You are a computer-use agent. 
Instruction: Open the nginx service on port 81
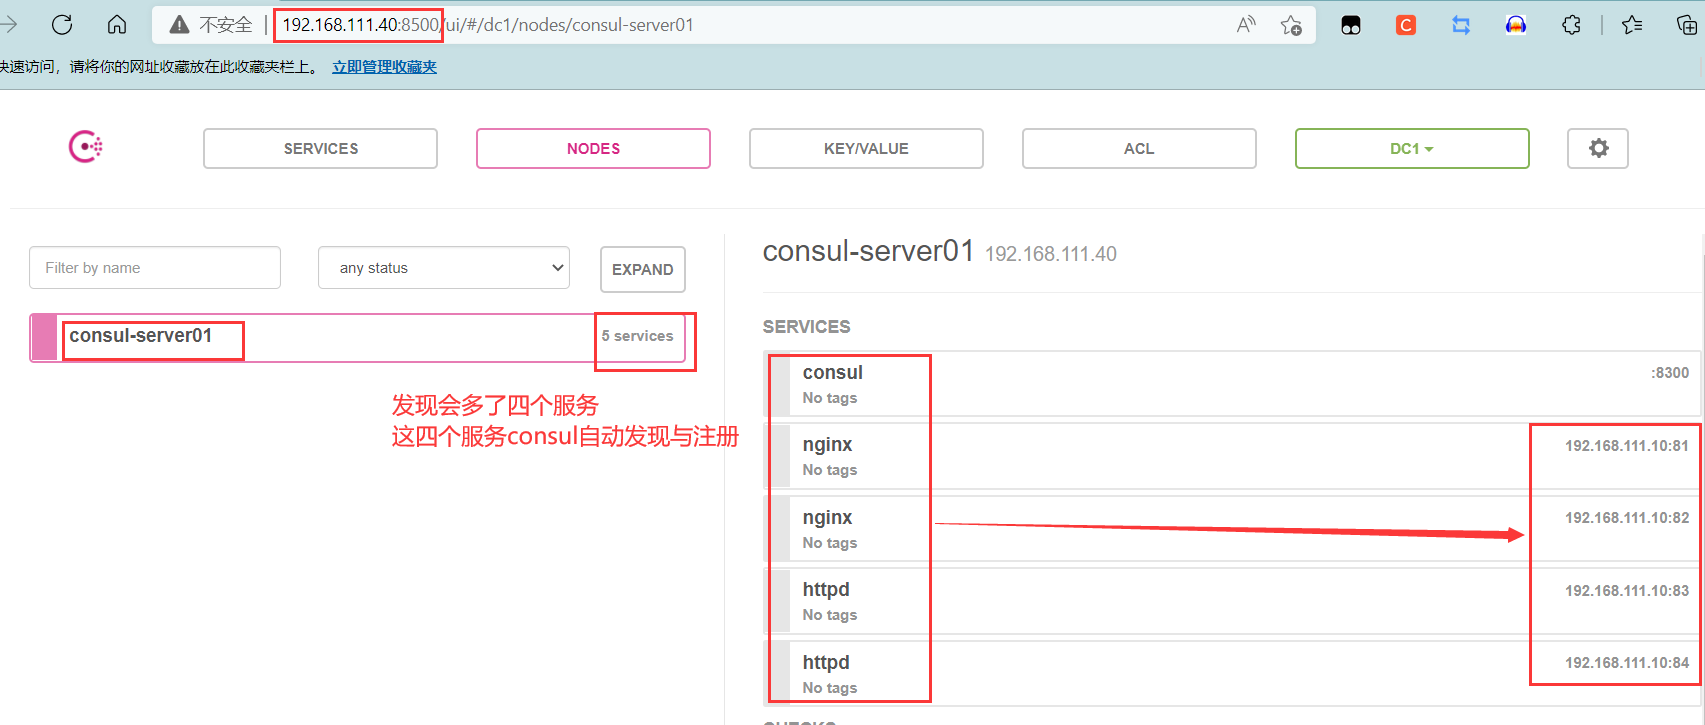pos(1232,456)
